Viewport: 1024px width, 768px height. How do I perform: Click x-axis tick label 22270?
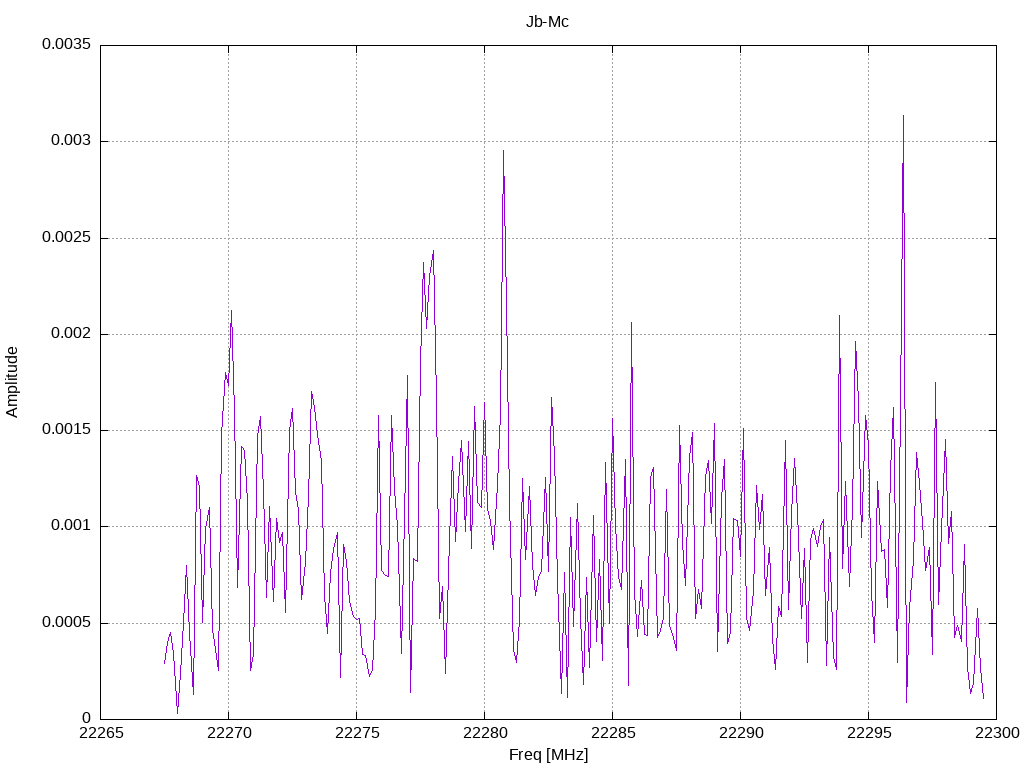229,733
